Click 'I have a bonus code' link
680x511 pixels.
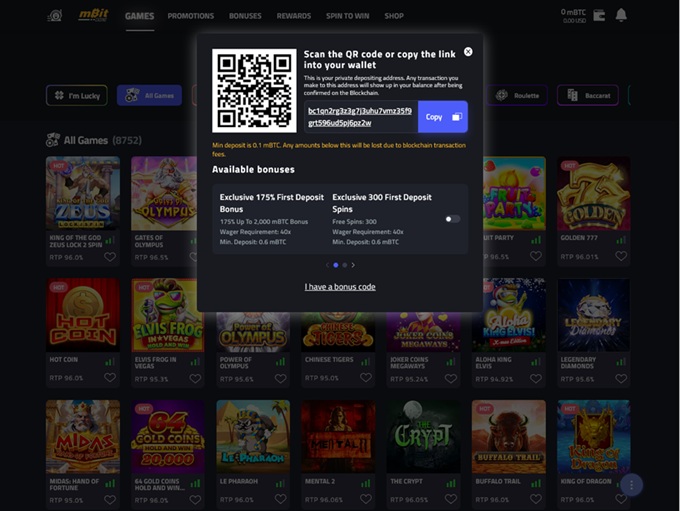(340, 287)
